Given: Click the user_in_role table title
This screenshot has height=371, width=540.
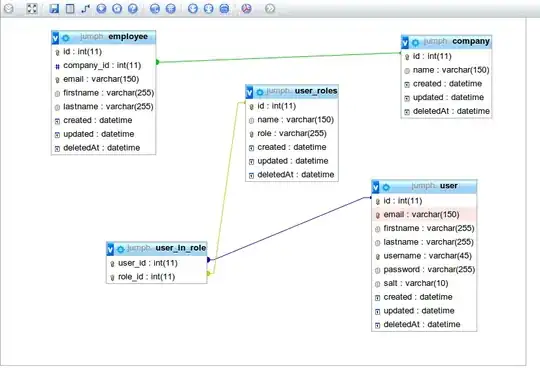Looking at the screenshot, I should pyautogui.click(x=181, y=248).
